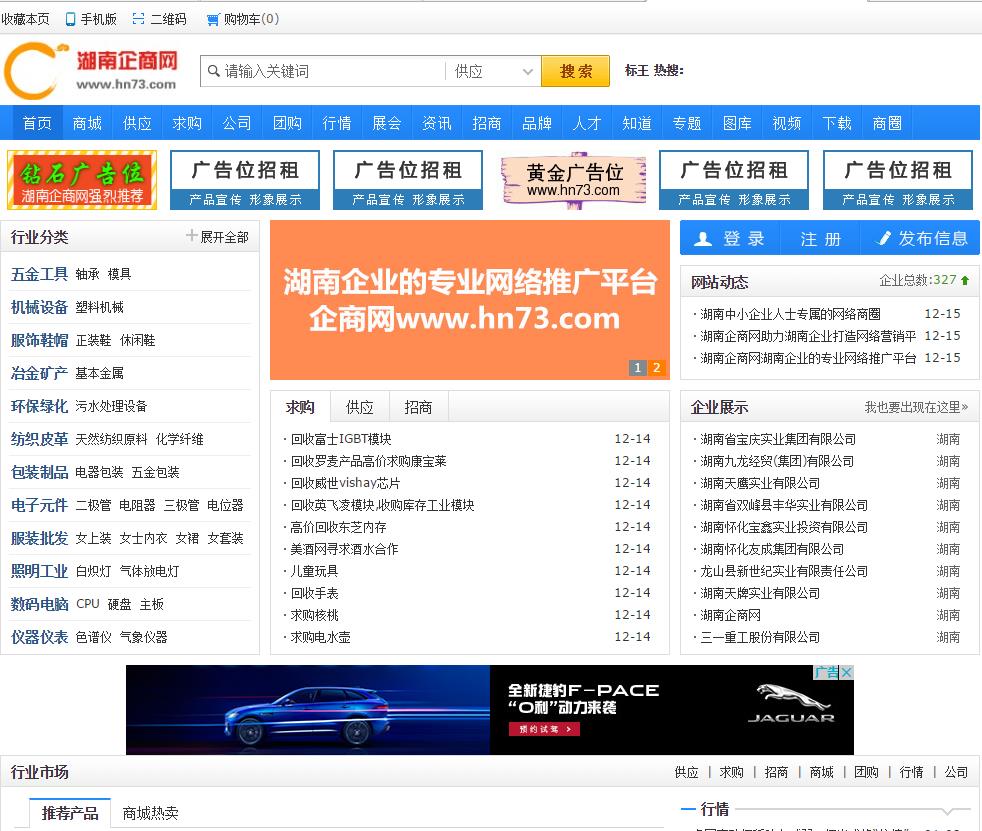Viewport: 982px width, 831px height.
Task: Close the Jaguar advertisement with X
Action: pos(847,672)
